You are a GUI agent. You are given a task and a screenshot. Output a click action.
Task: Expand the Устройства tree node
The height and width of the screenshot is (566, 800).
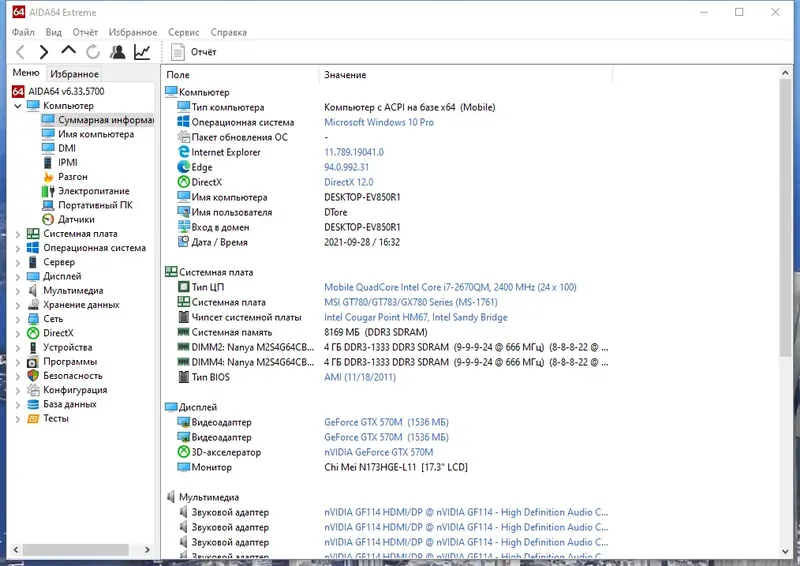click(x=17, y=348)
